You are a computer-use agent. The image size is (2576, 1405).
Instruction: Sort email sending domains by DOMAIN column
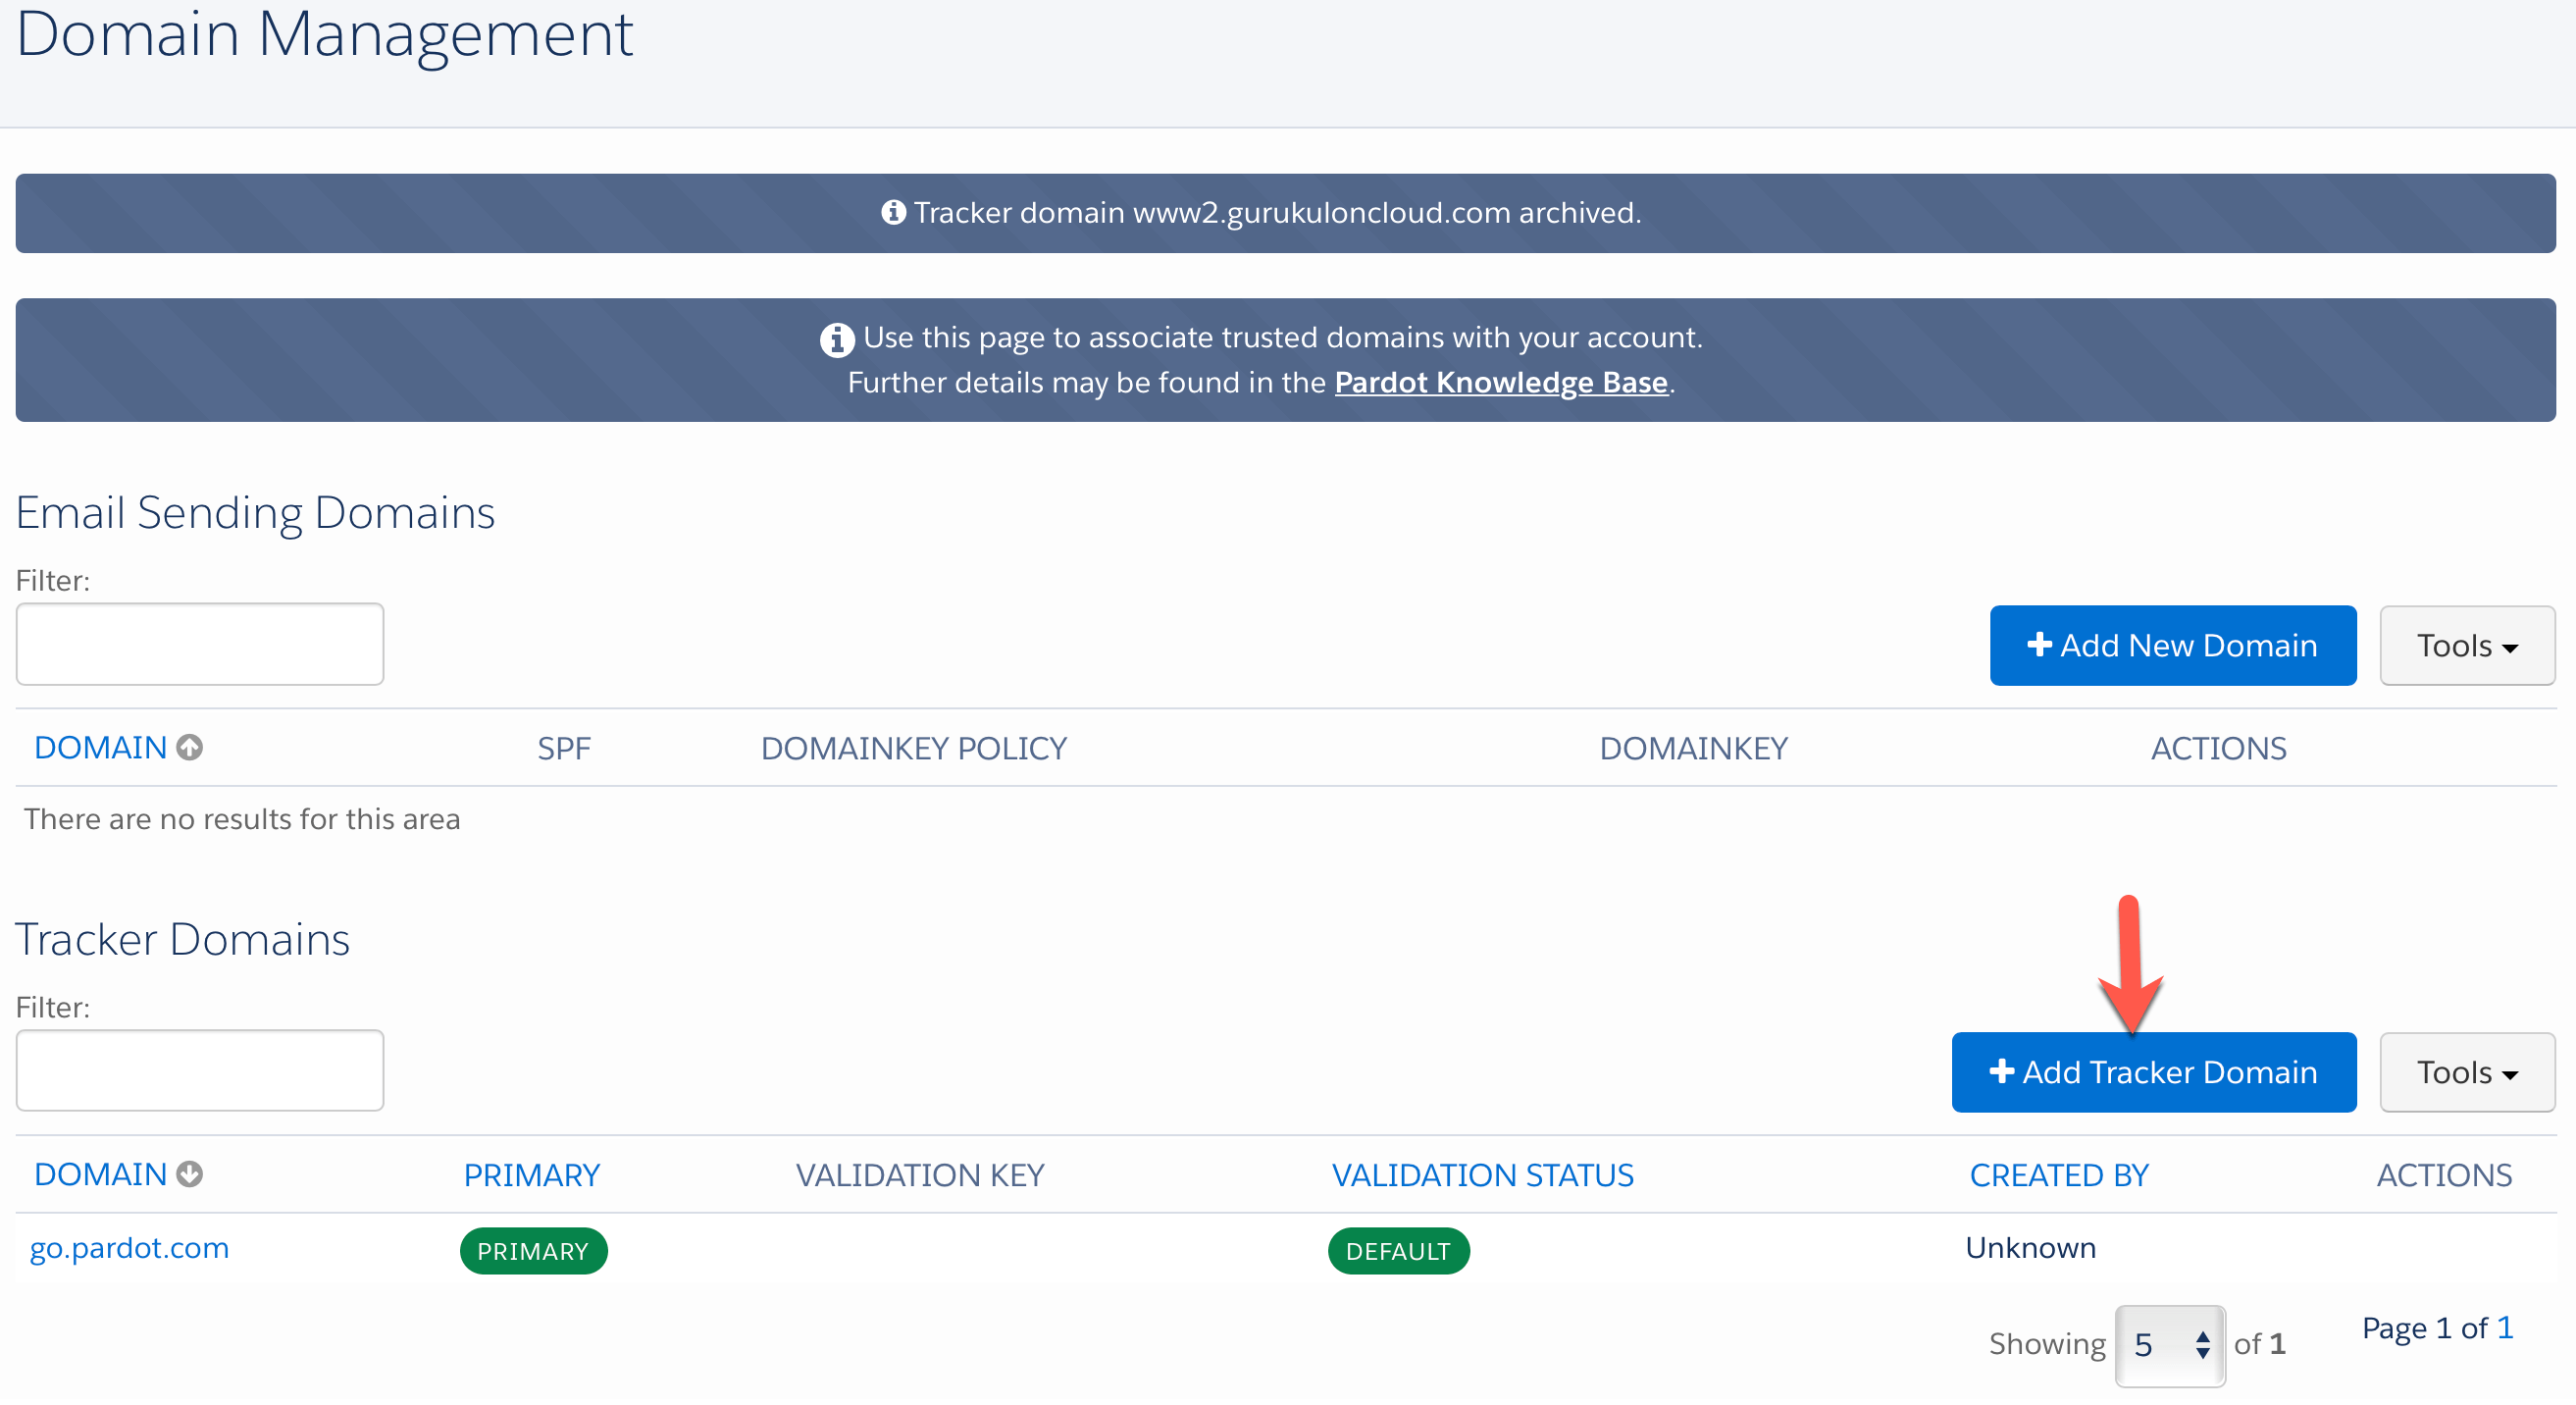[100, 748]
